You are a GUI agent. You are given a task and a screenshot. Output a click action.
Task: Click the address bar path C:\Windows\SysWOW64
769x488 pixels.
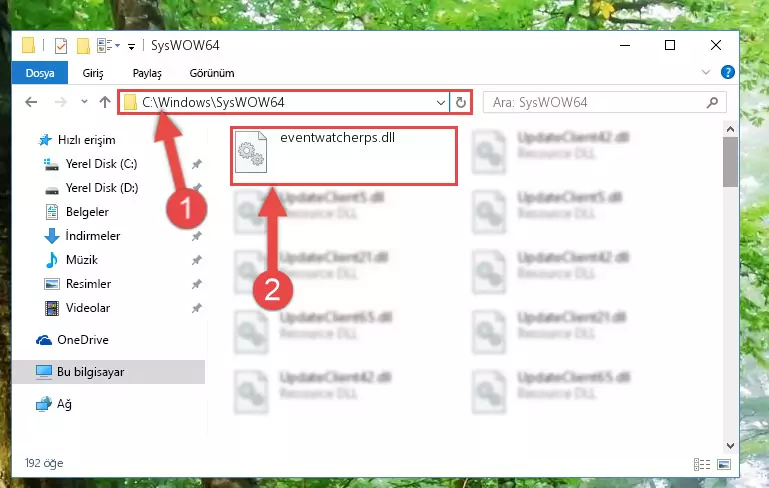[x=213, y=103]
